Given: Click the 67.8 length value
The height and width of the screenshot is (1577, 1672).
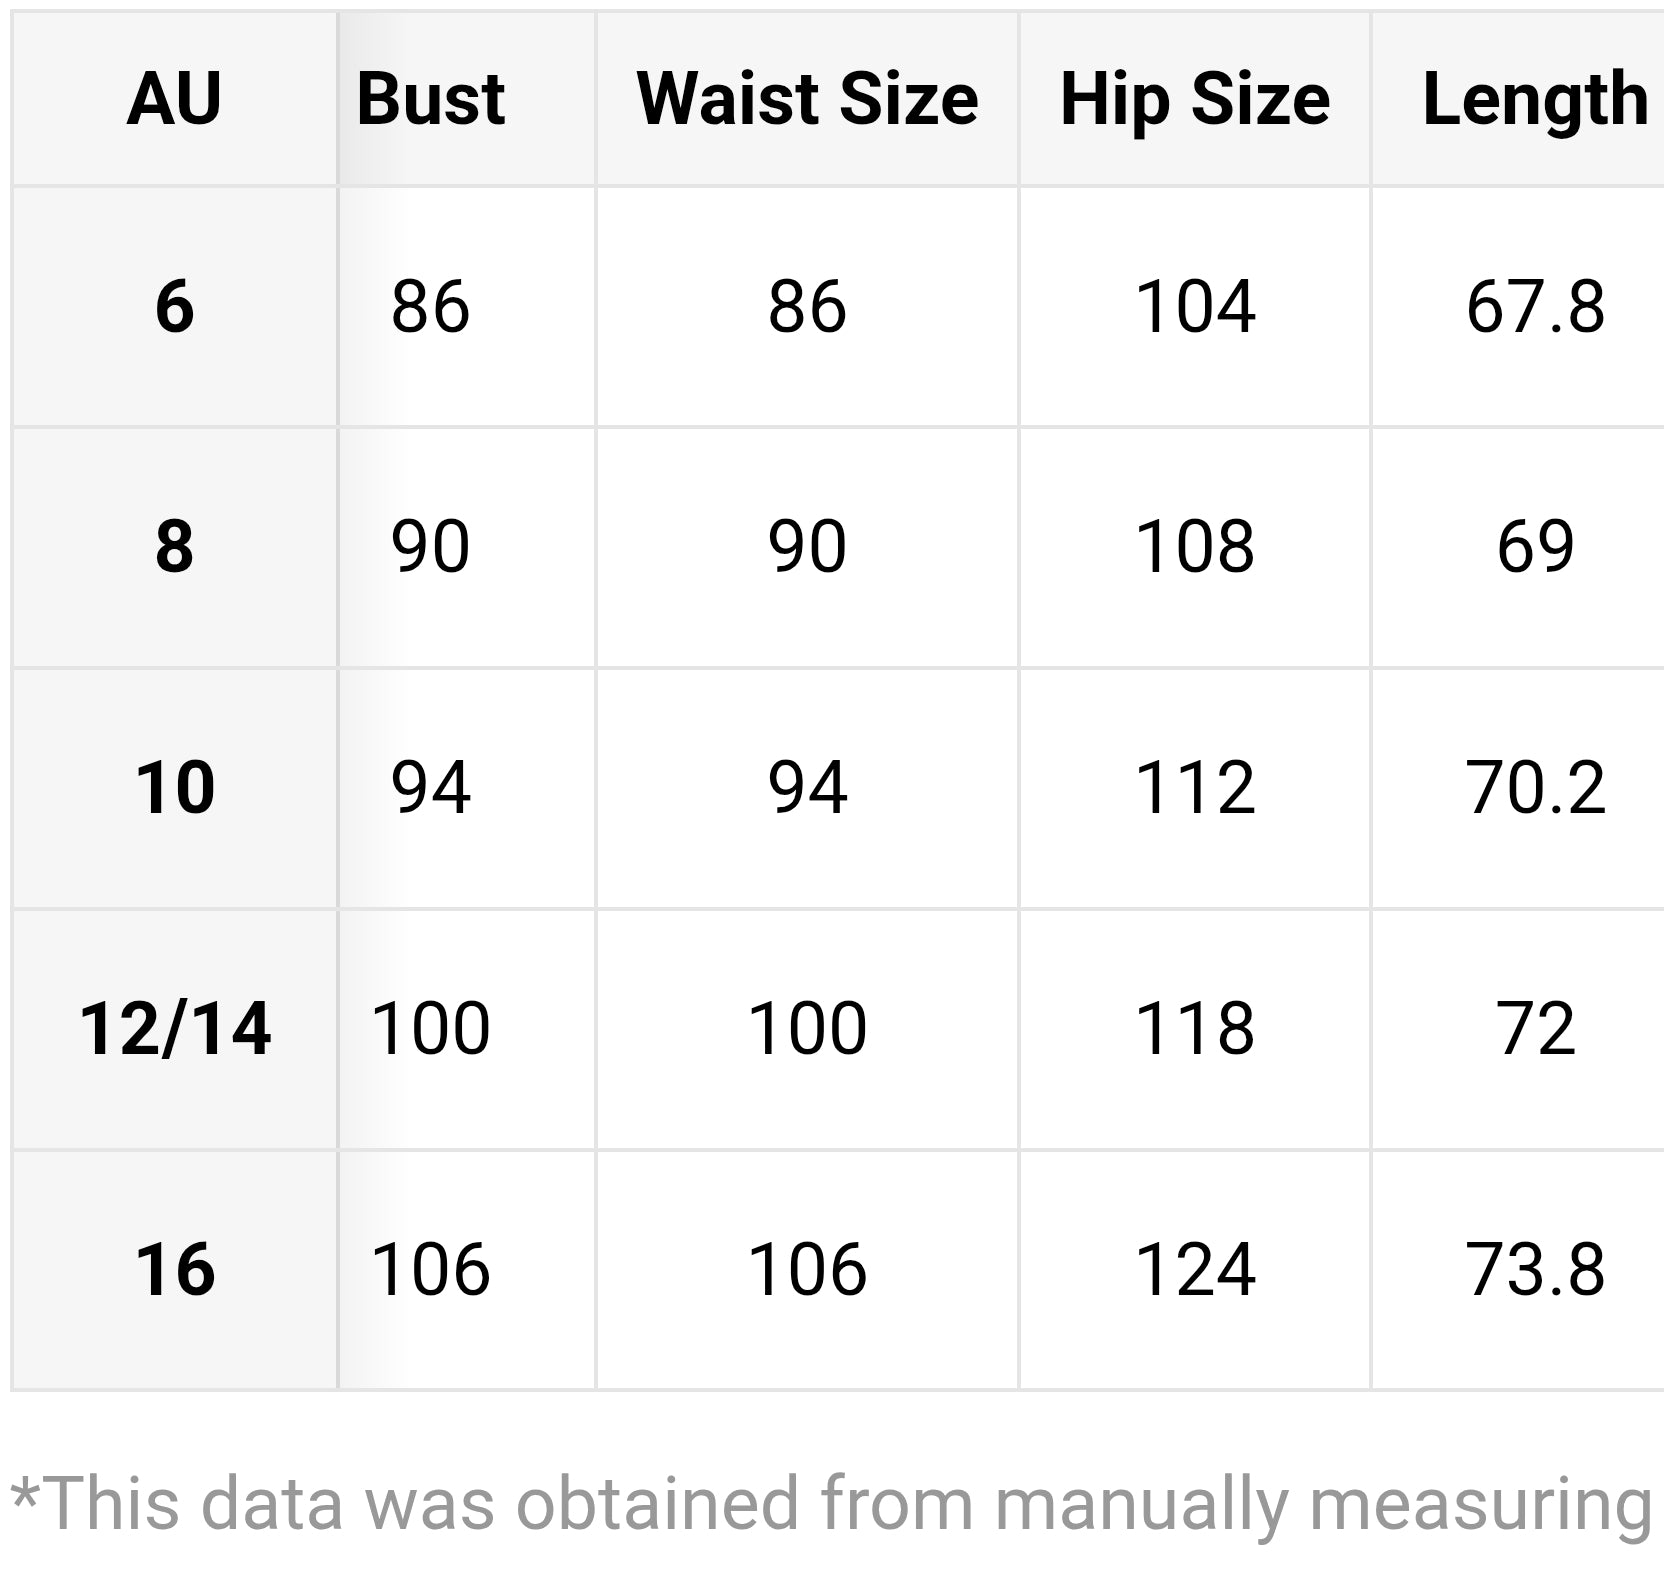Looking at the screenshot, I should [x=1535, y=306].
